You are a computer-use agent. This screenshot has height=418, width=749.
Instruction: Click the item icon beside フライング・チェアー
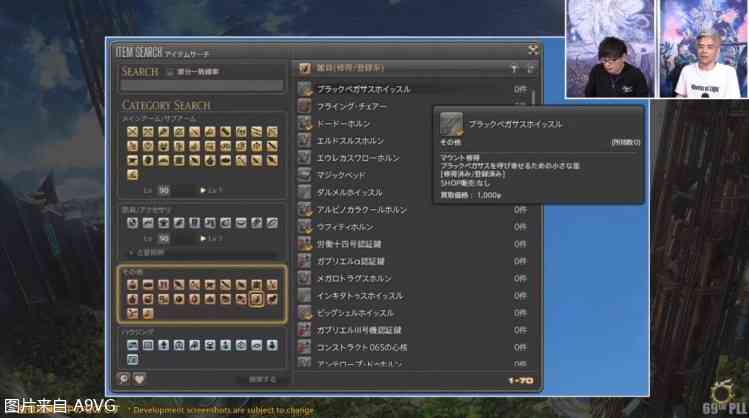click(x=304, y=106)
